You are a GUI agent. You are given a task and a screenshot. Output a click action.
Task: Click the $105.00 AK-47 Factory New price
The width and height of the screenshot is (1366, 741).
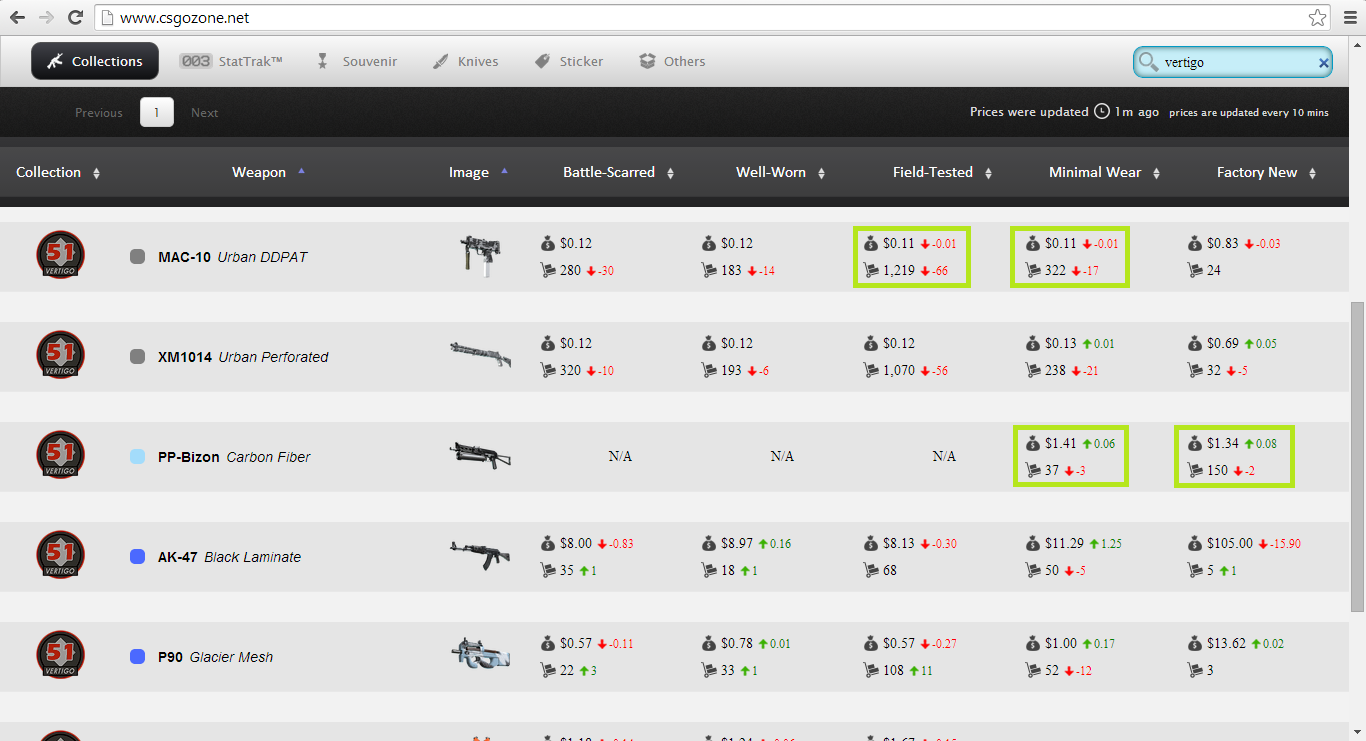coord(1229,543)
